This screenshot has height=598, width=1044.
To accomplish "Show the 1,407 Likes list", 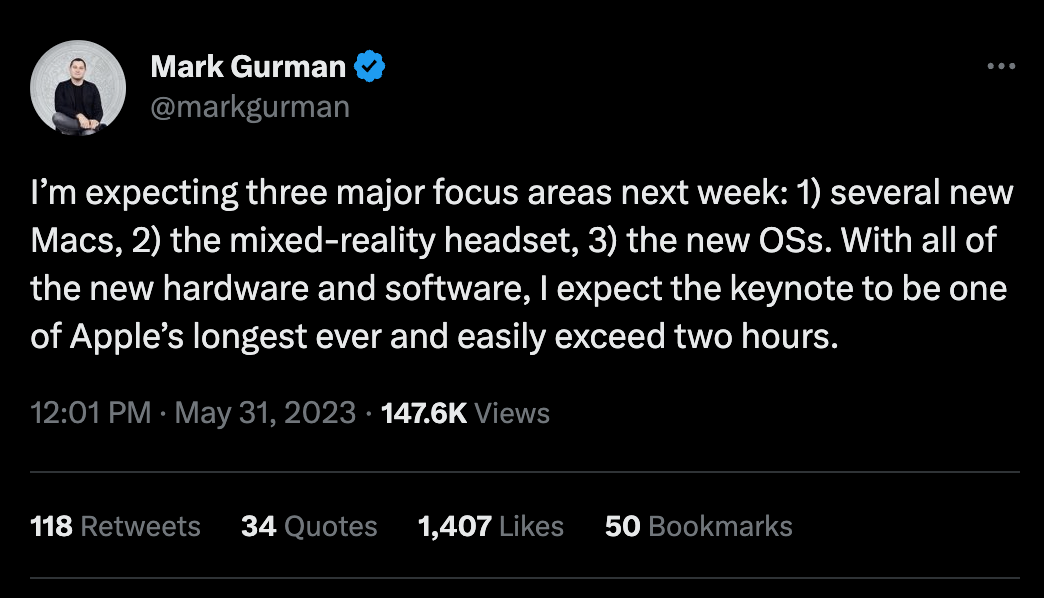I will pyautogui.click(x=455, y=526).
